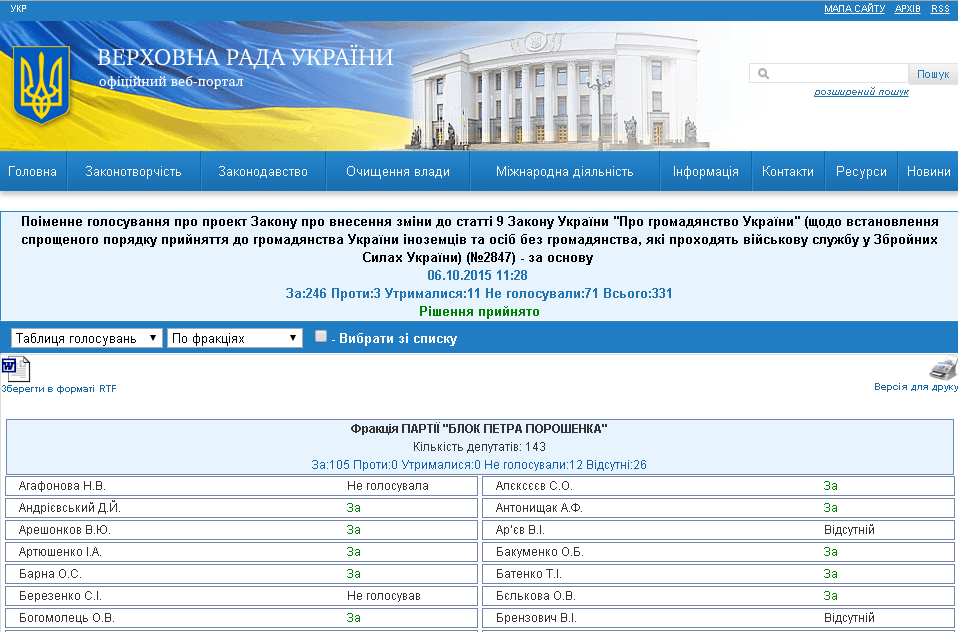The height and width of the screenshot is (632, 958).
Task: Follow the 'розширений пошук' link
Action: tap(860, 92)
